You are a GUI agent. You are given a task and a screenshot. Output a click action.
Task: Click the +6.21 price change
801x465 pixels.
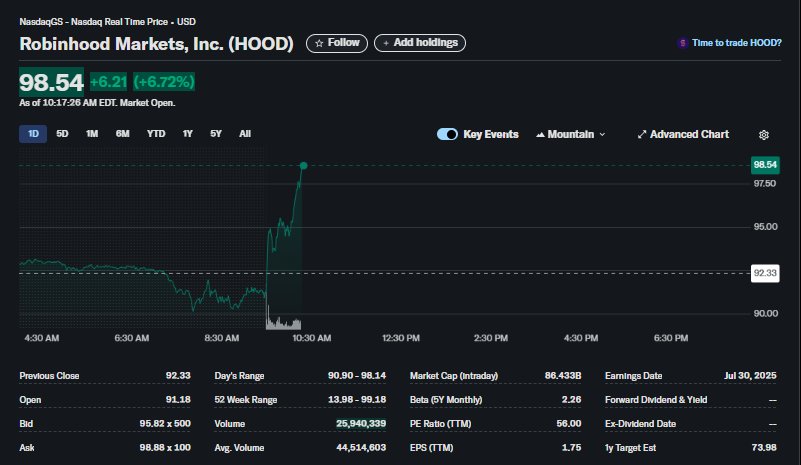(x=108, y=82)
